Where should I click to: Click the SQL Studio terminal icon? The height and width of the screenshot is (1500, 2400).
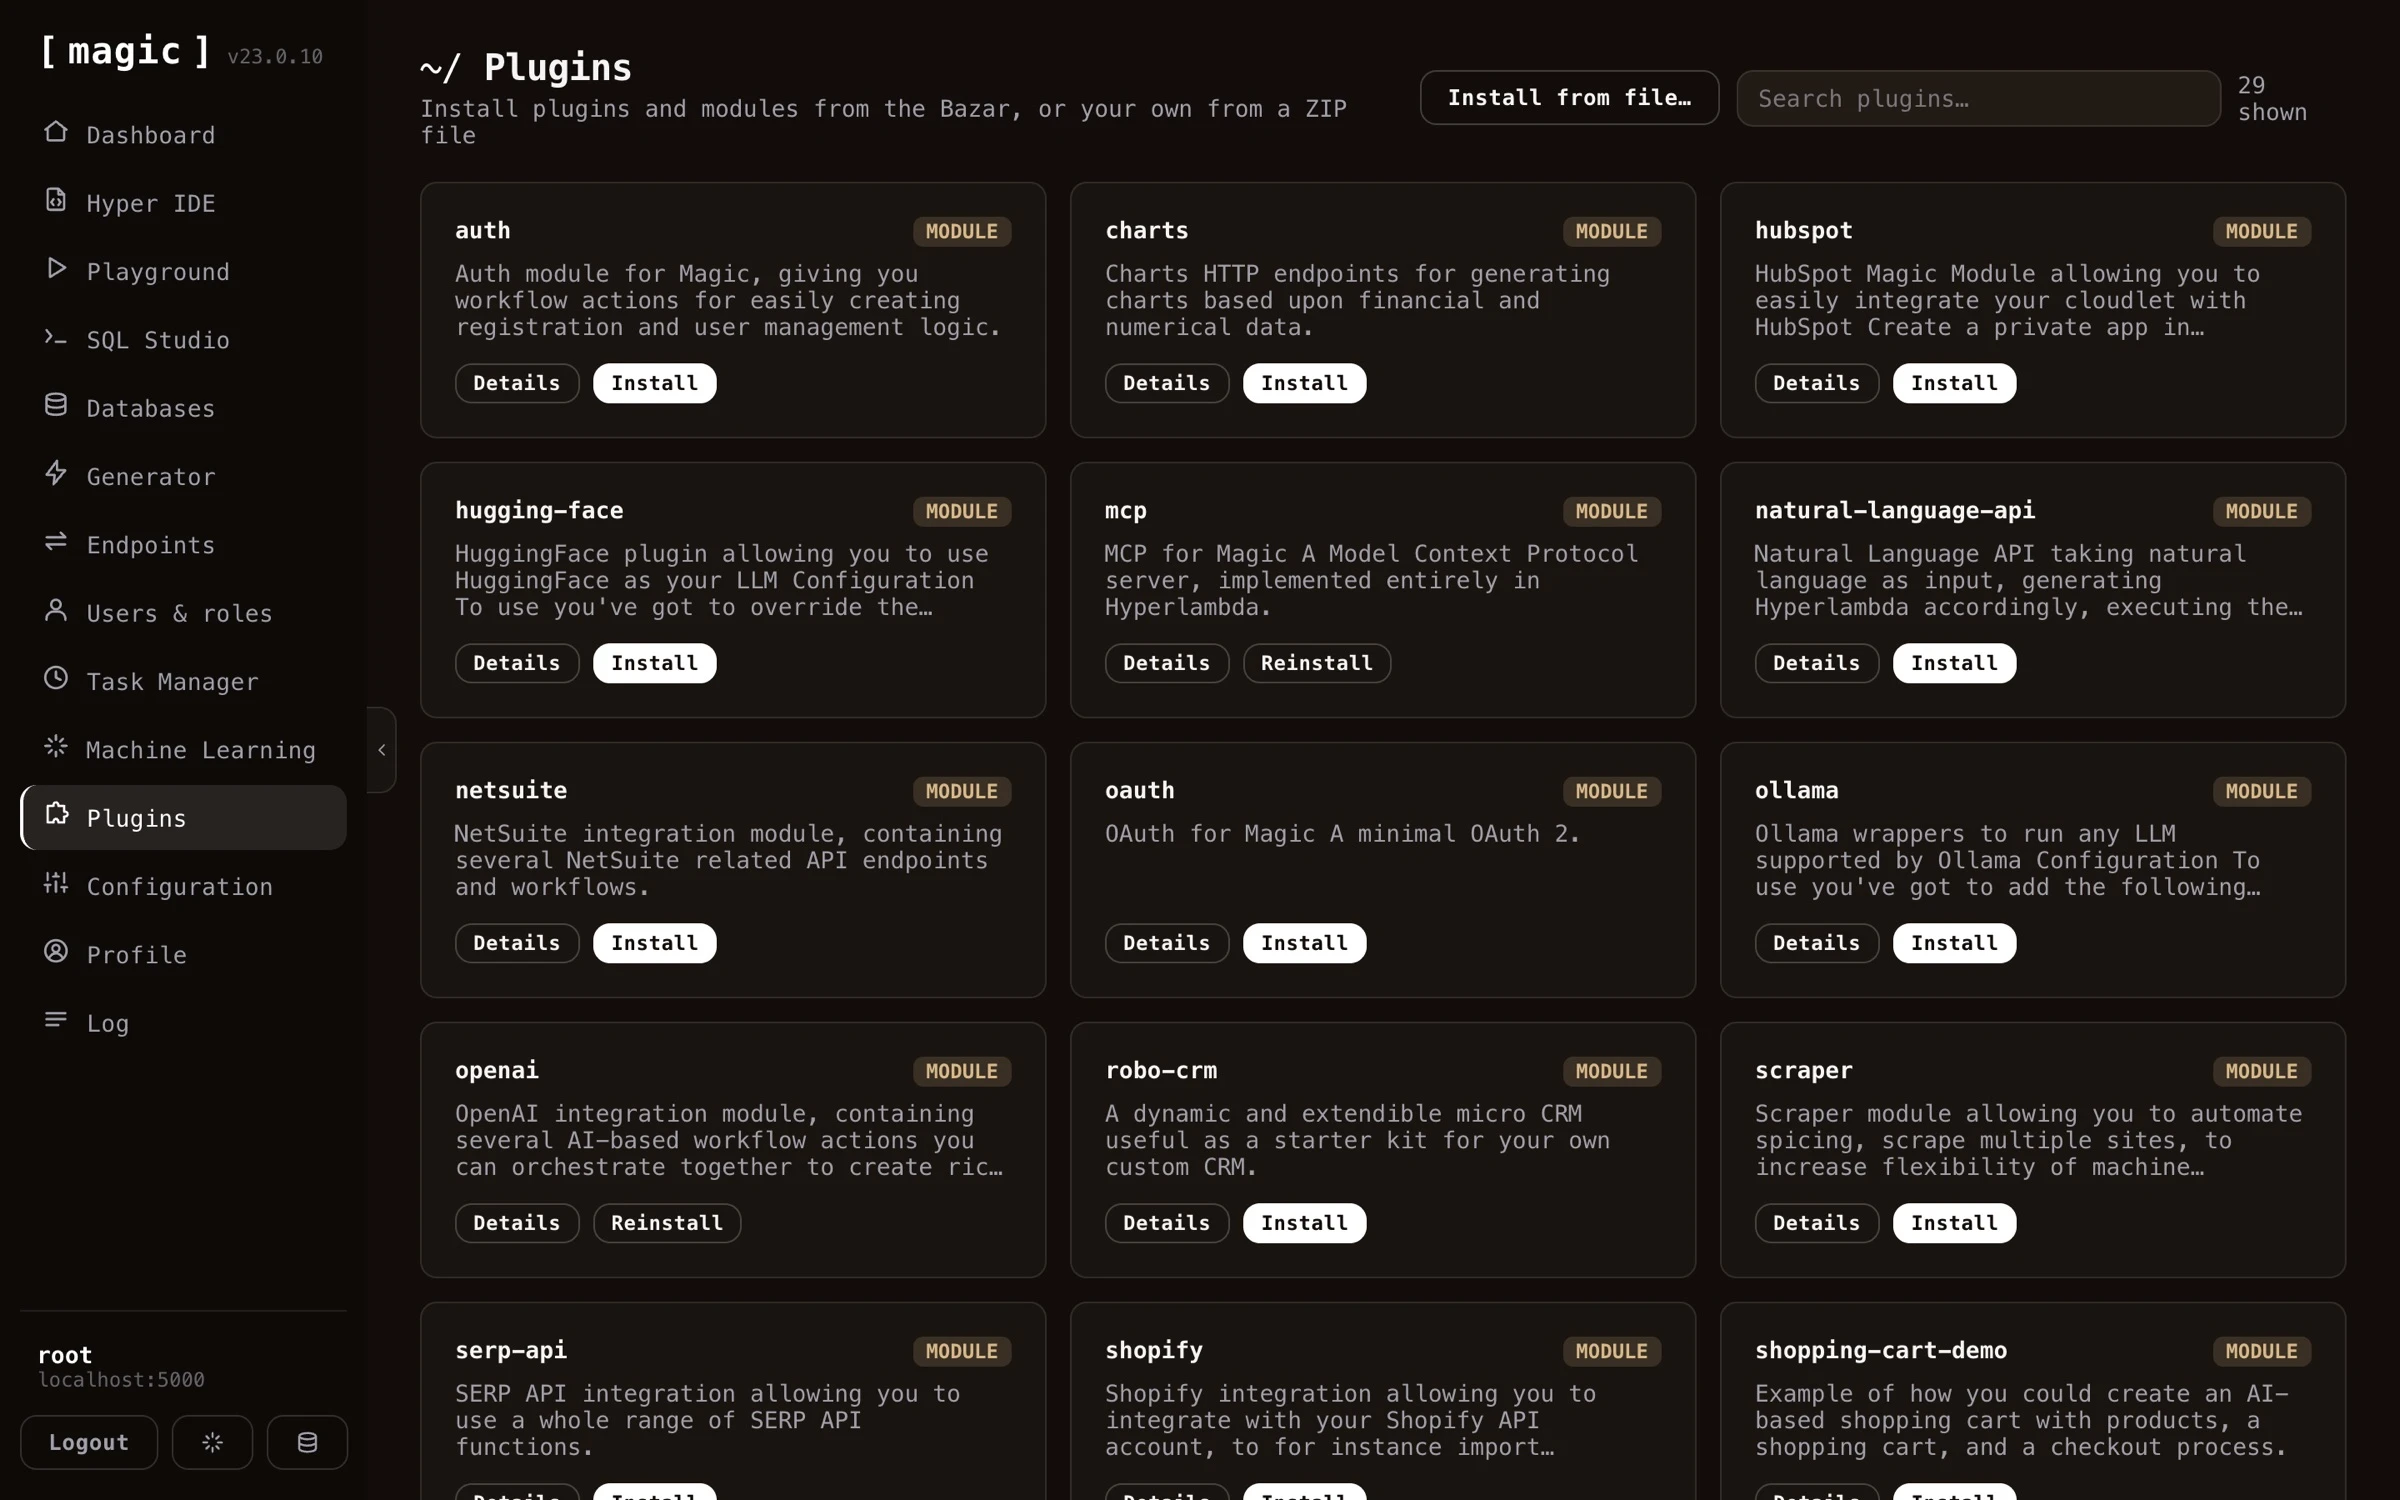[x=56, y=337]
